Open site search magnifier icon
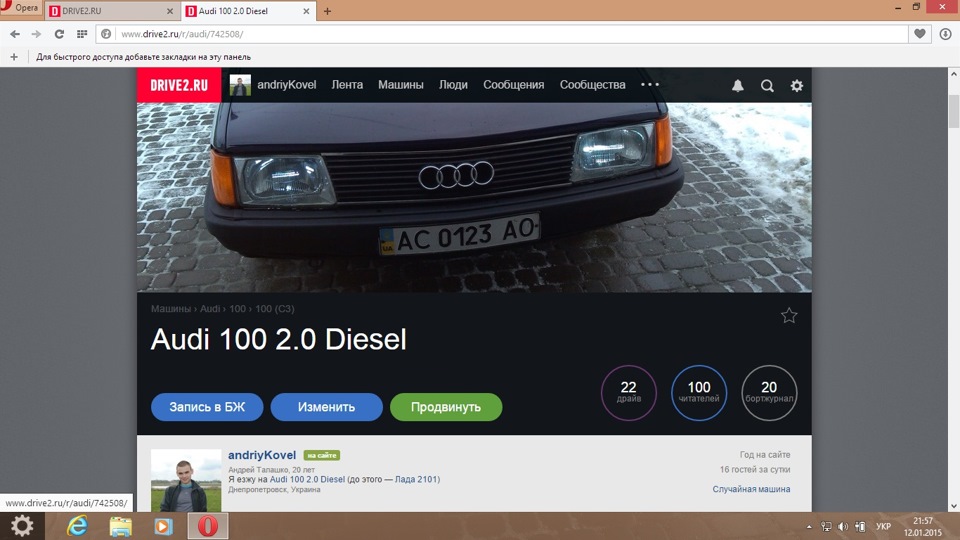The height and width of the screenshot is (540, 960). pyautogui.click(x=767, y=86)
